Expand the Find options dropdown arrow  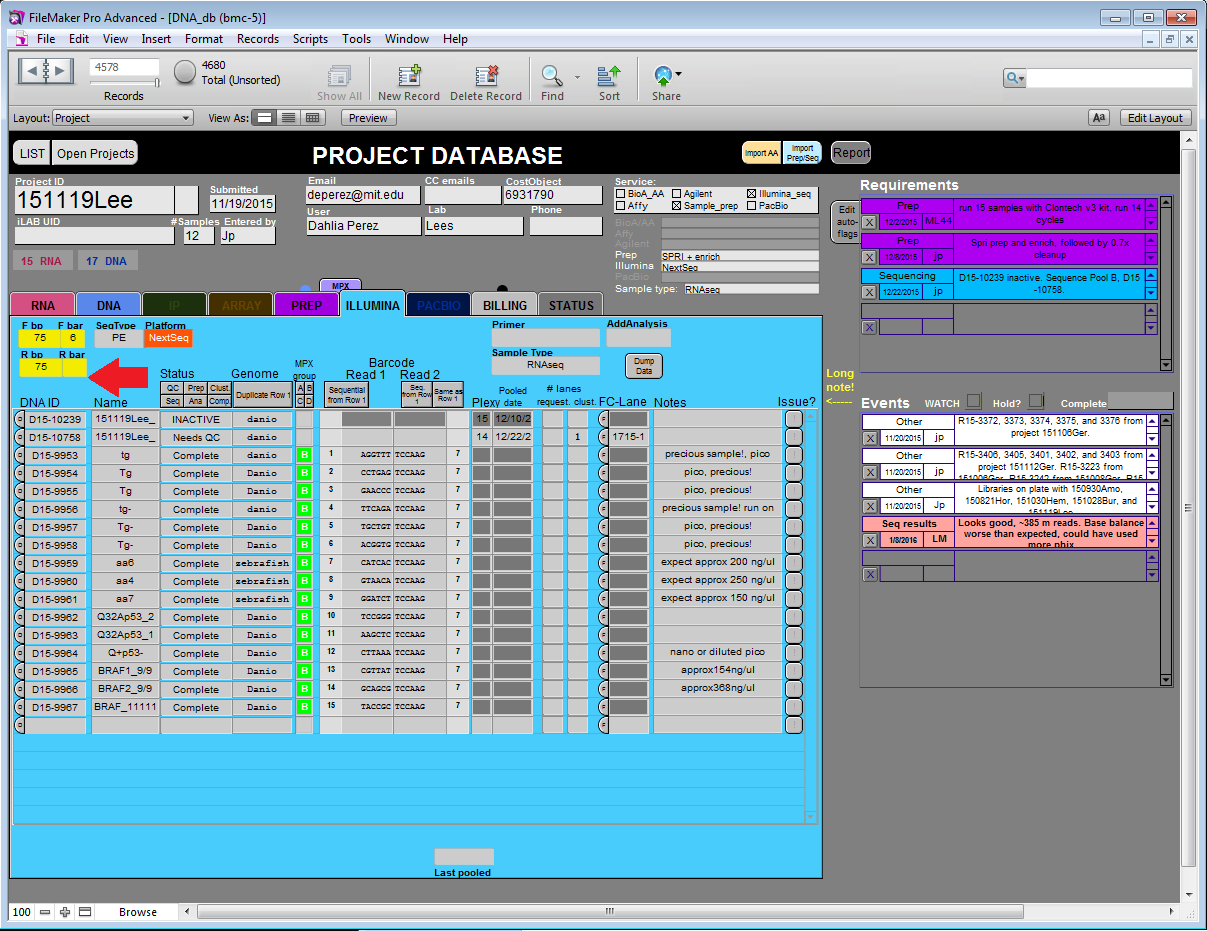[577, 76]
